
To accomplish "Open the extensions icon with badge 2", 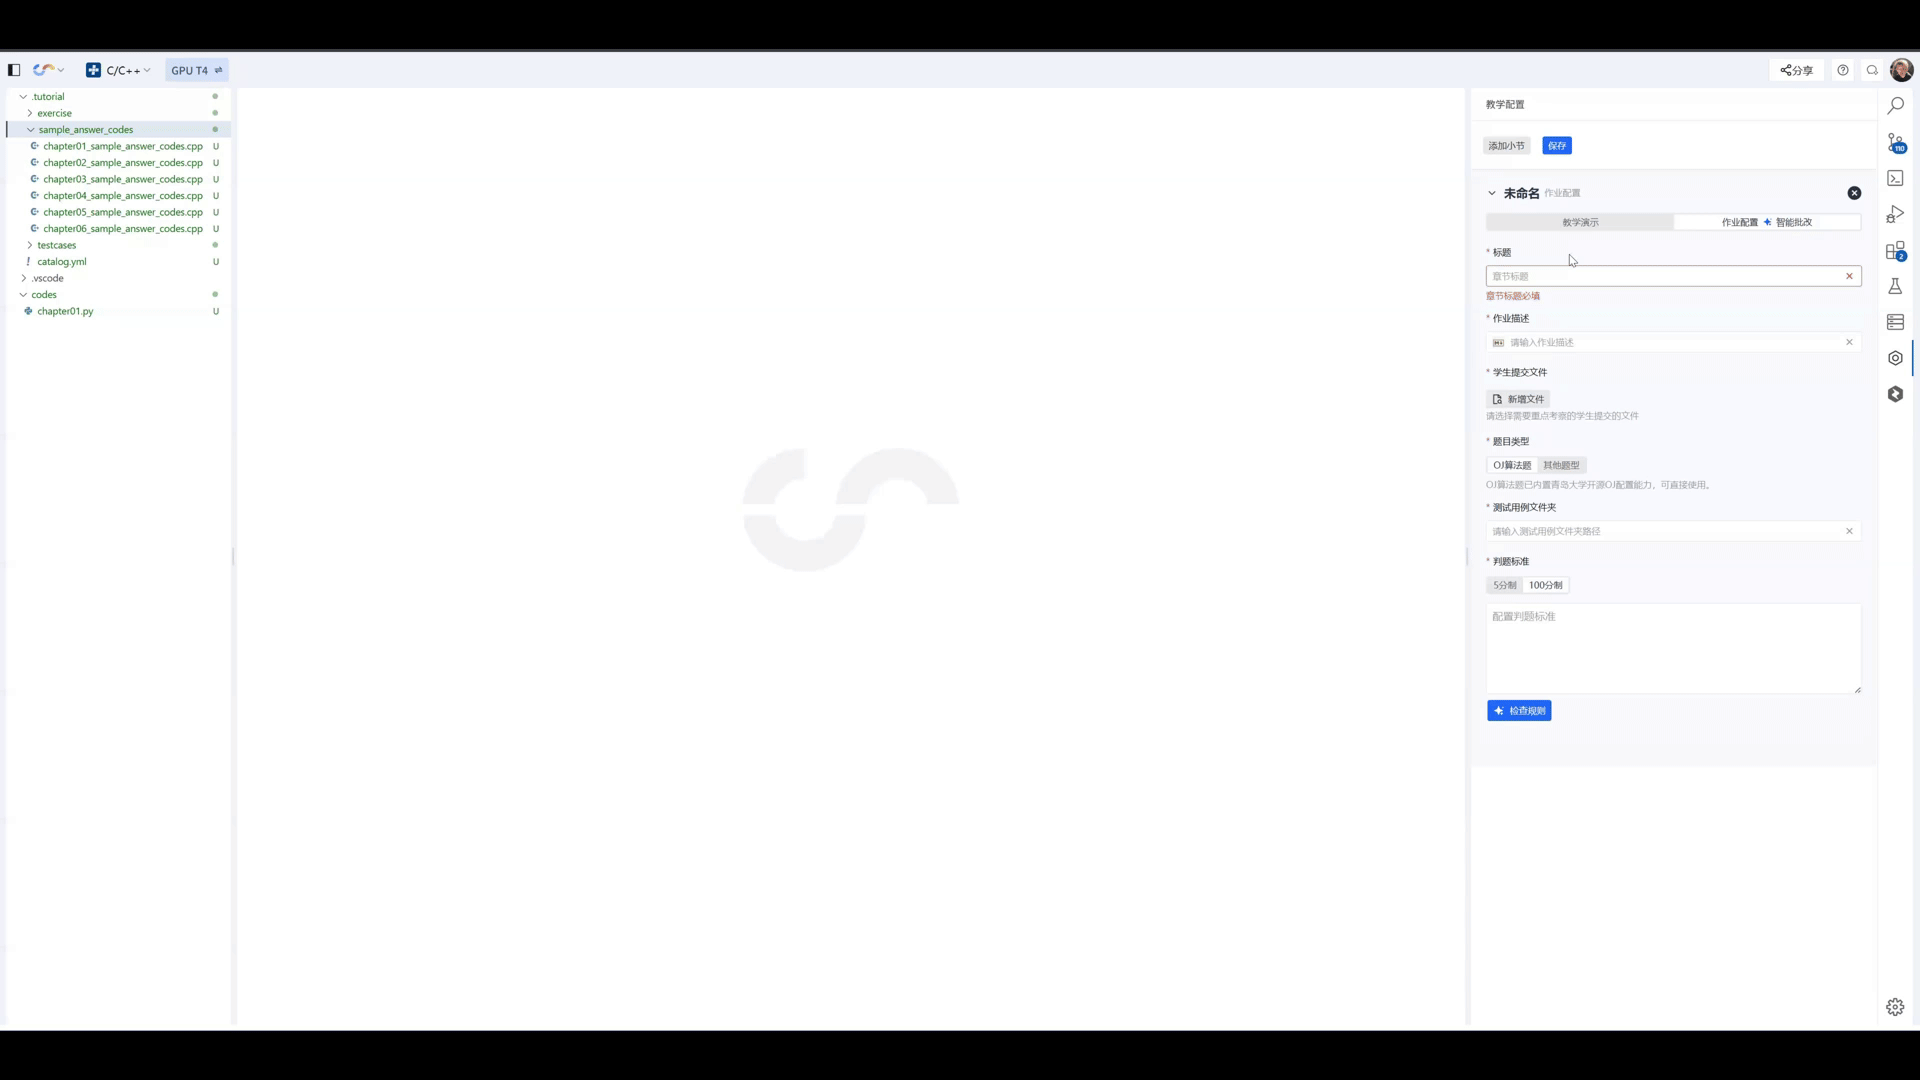I will (1896, 251).
